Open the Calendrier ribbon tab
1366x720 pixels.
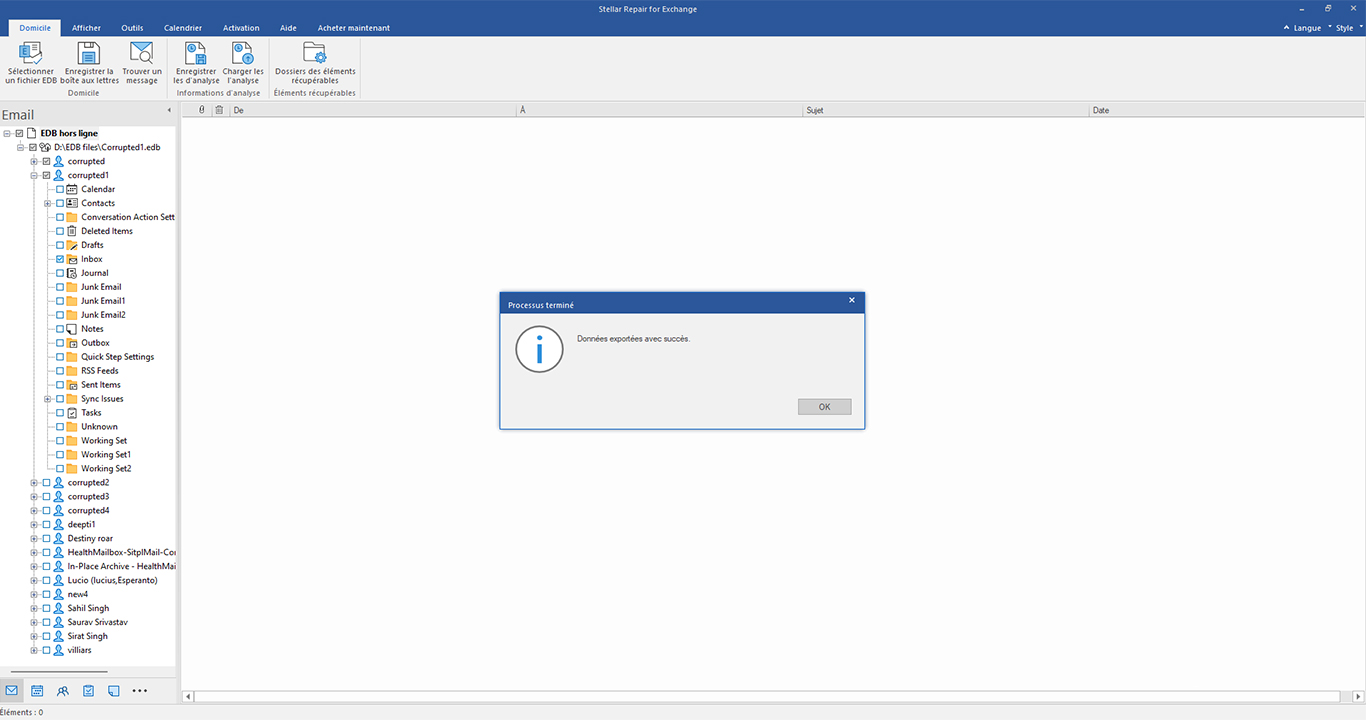183,28
